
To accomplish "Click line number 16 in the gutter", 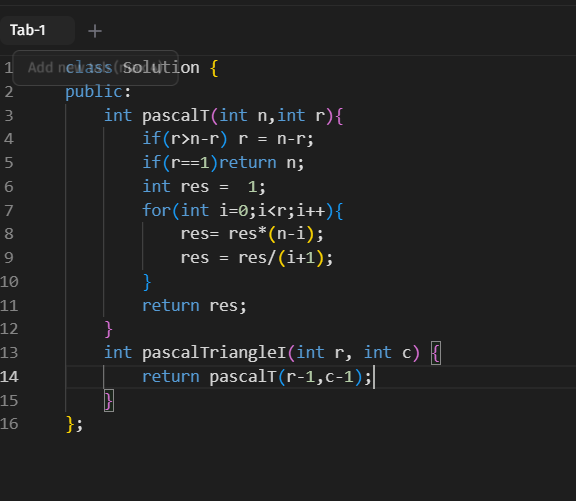I will tap(9, 424).
